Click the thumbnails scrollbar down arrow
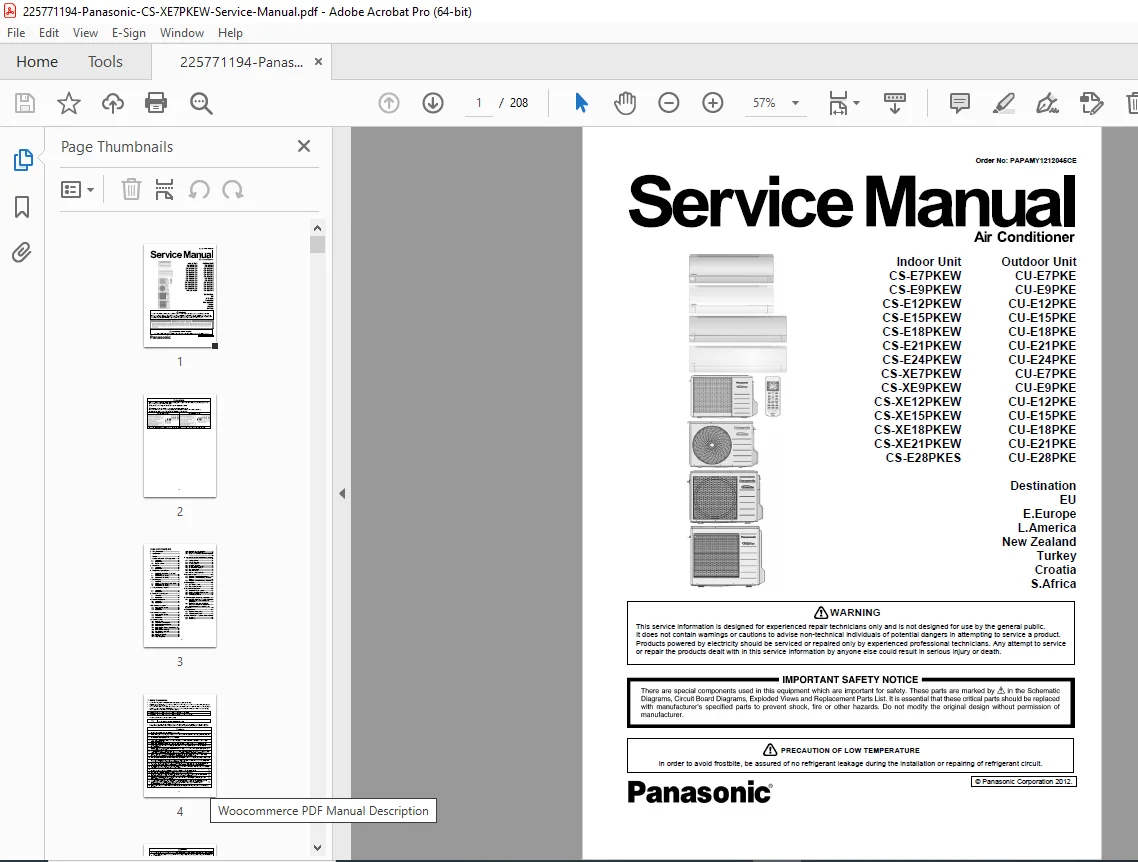This screenshot has height=862, width=1138. pyautogui.click(x=317, y=847)
